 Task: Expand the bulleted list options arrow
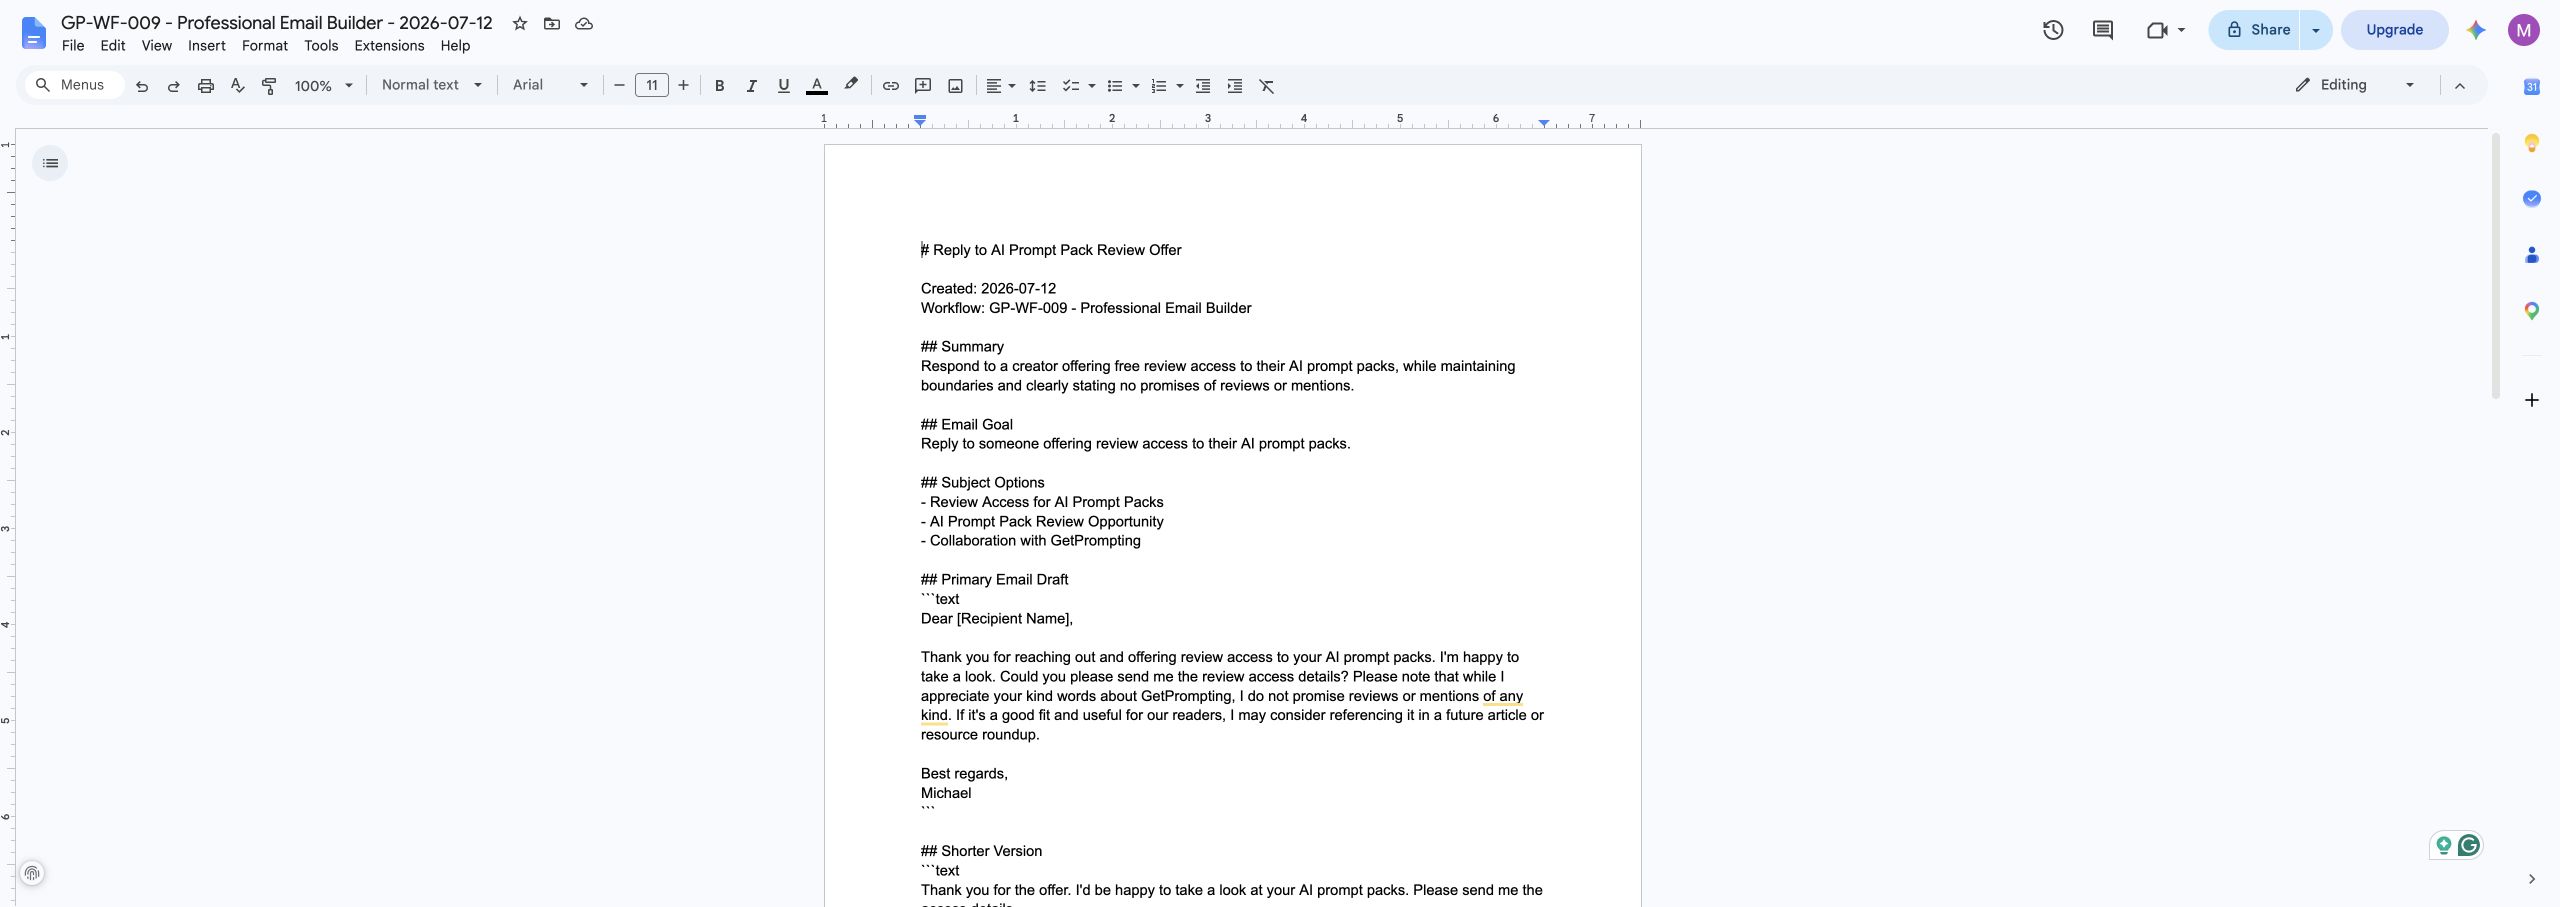coord(1136,86)
